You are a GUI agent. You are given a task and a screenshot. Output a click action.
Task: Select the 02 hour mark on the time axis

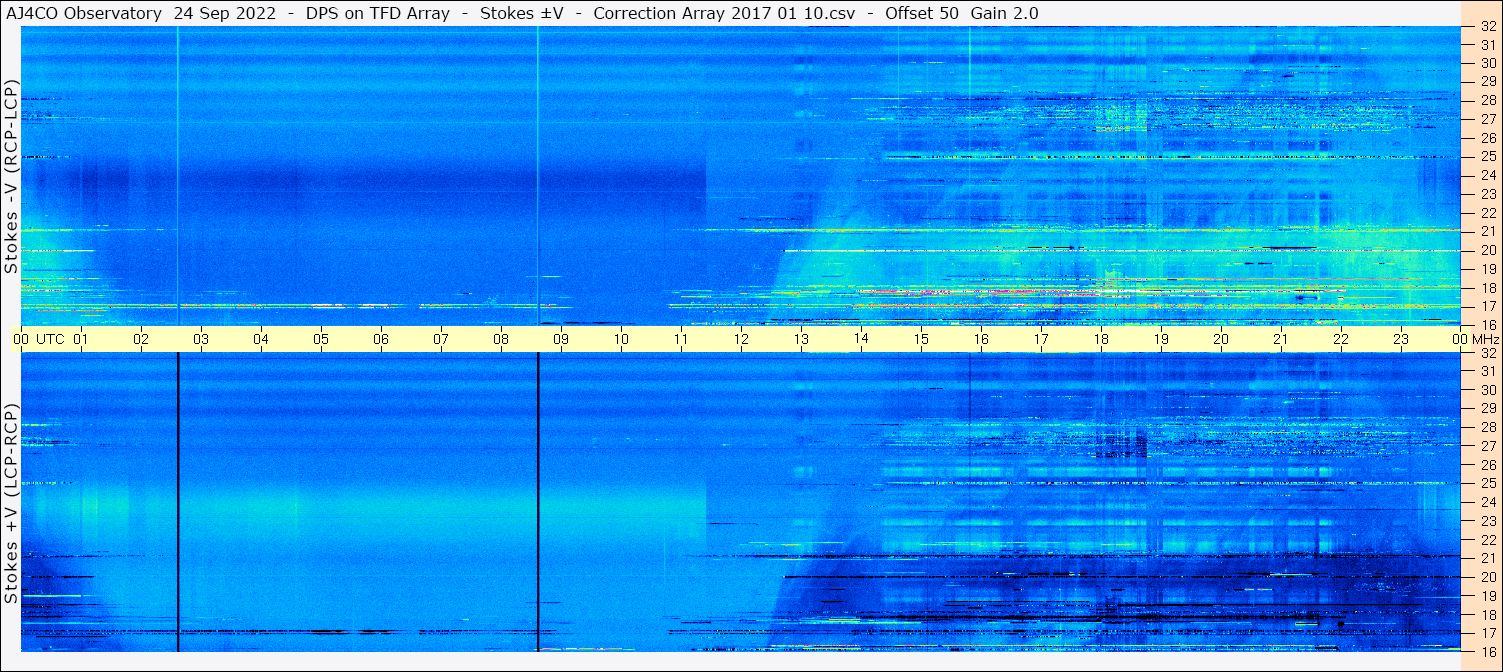point(141,339)
